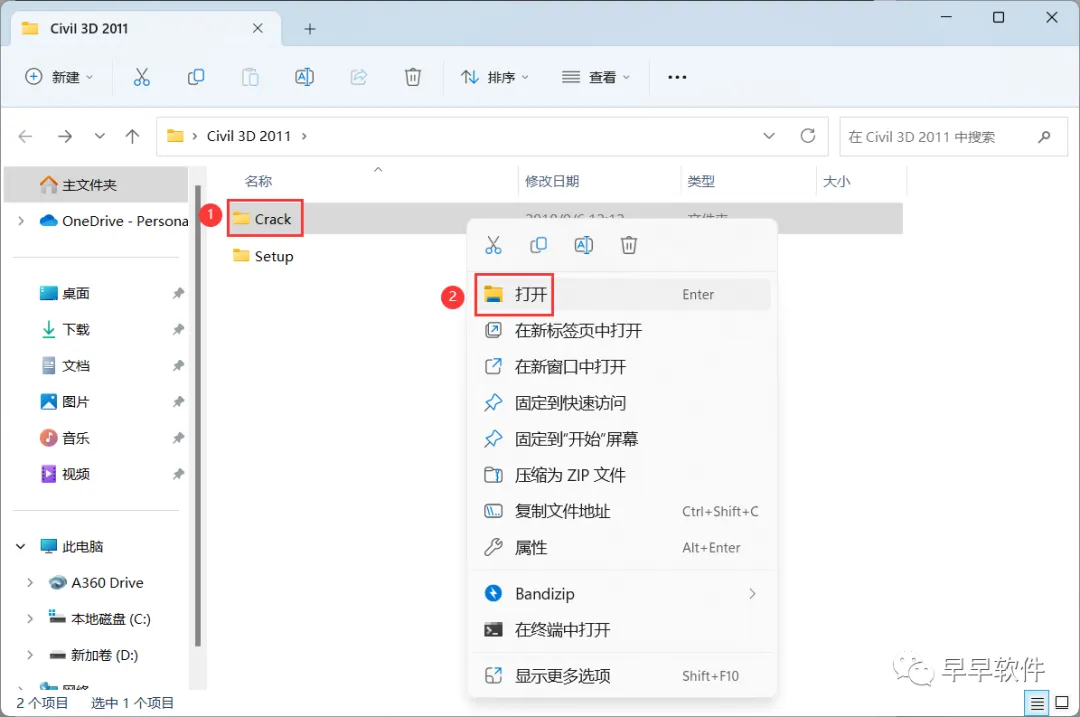
Task: Click the Delete trash icon in the top toolbar
Action: click(413, 77)
